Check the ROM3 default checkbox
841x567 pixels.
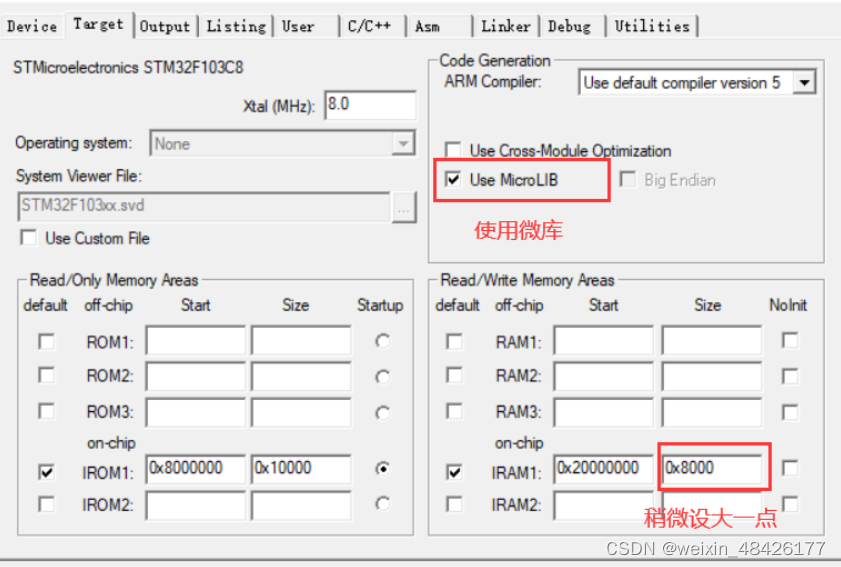point(47,411)
